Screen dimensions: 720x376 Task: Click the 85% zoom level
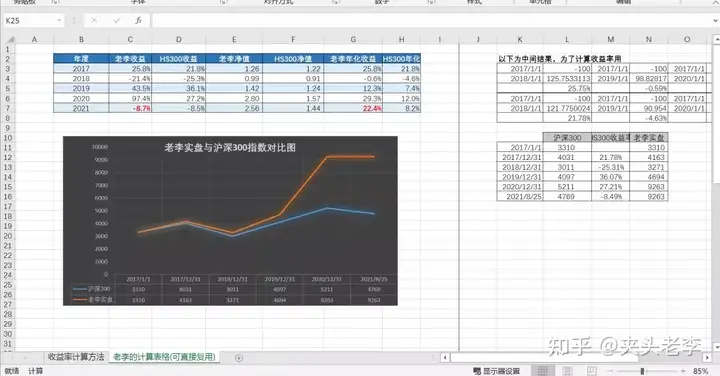pyautogui.click(x=701, y=371)
